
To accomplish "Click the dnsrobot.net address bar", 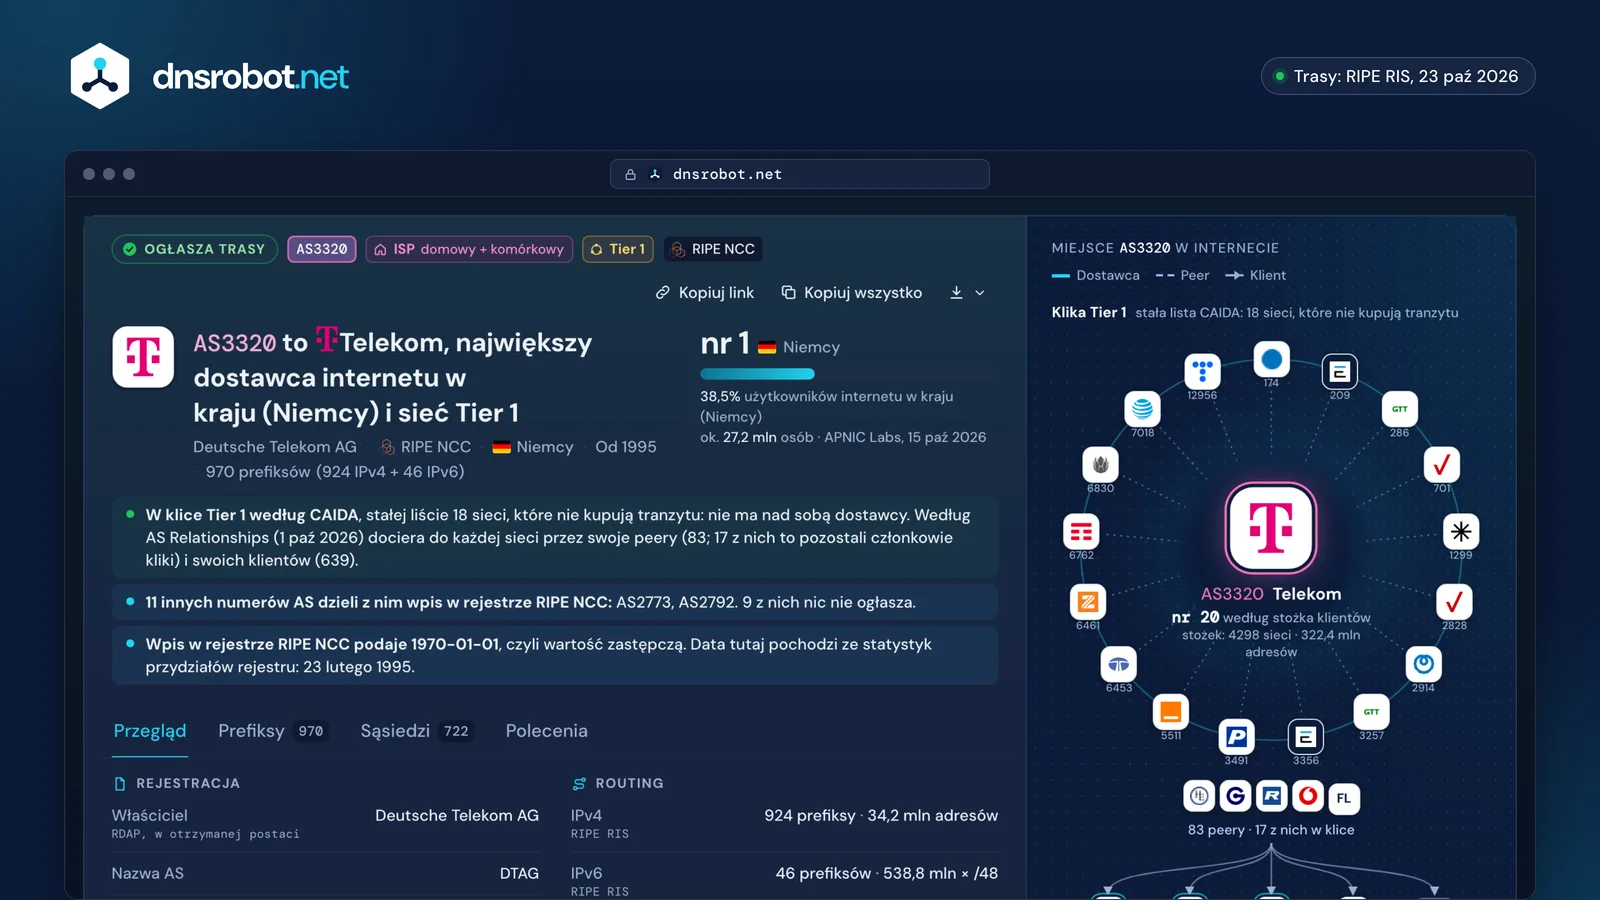I will tap(800, 174).
